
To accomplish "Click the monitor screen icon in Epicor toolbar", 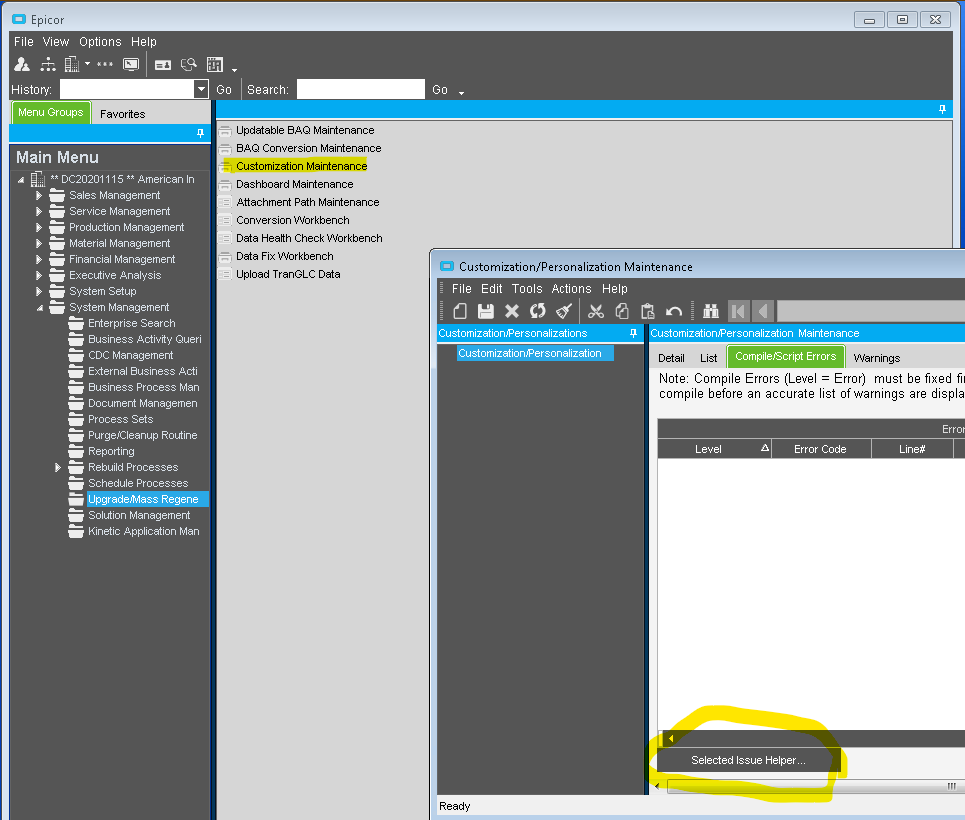I will (x=131, y=65).
